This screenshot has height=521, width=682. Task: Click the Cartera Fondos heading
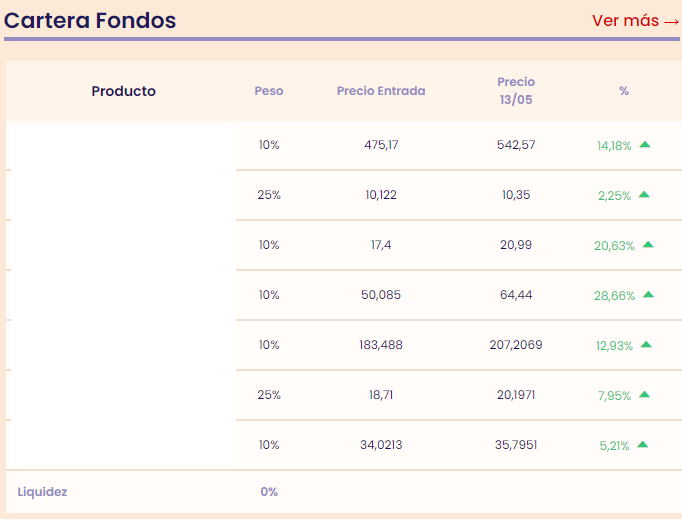[91, 20]
